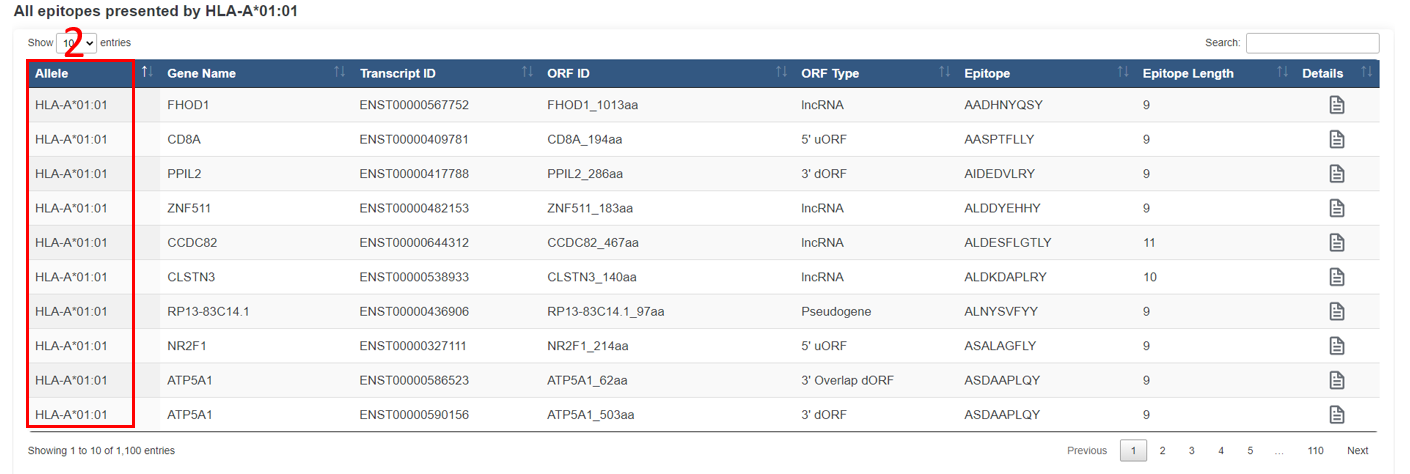Sort by Epitope column header
This screenshot has height=474, width=1410.
coord(987,73)
